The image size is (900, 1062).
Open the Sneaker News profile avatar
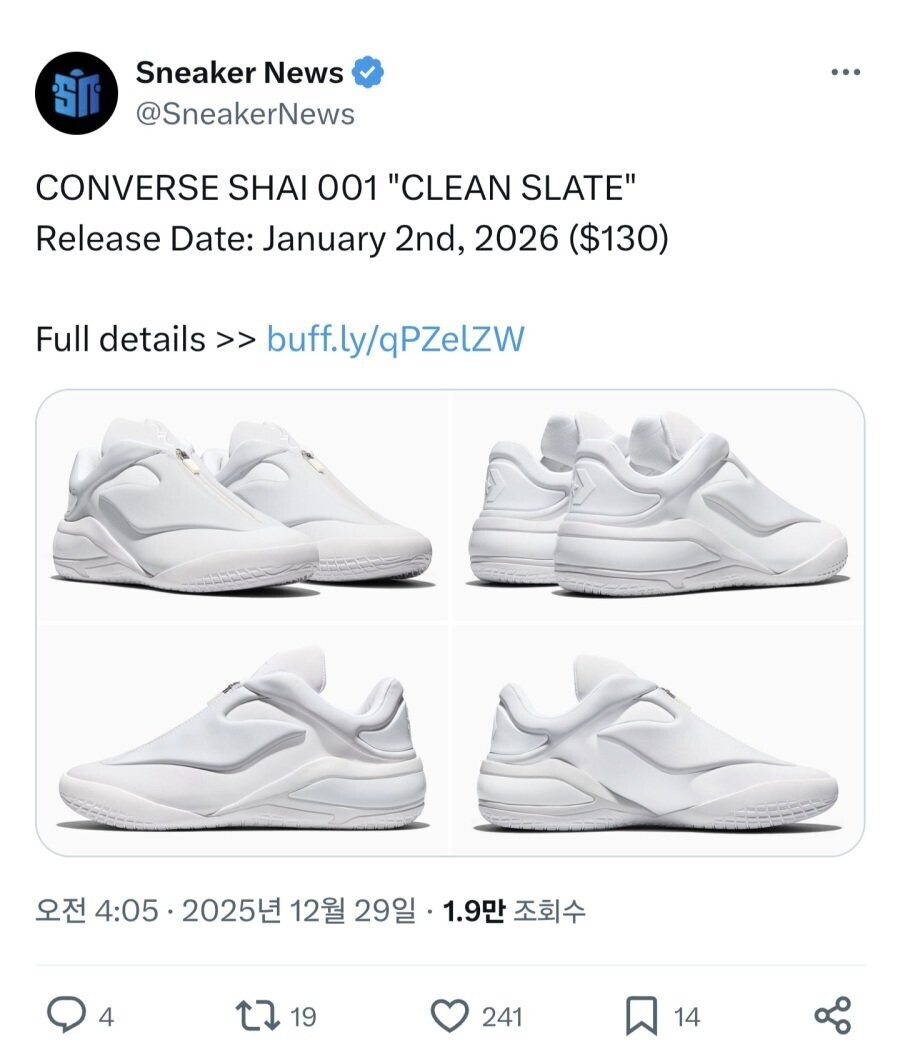[77, 94]
